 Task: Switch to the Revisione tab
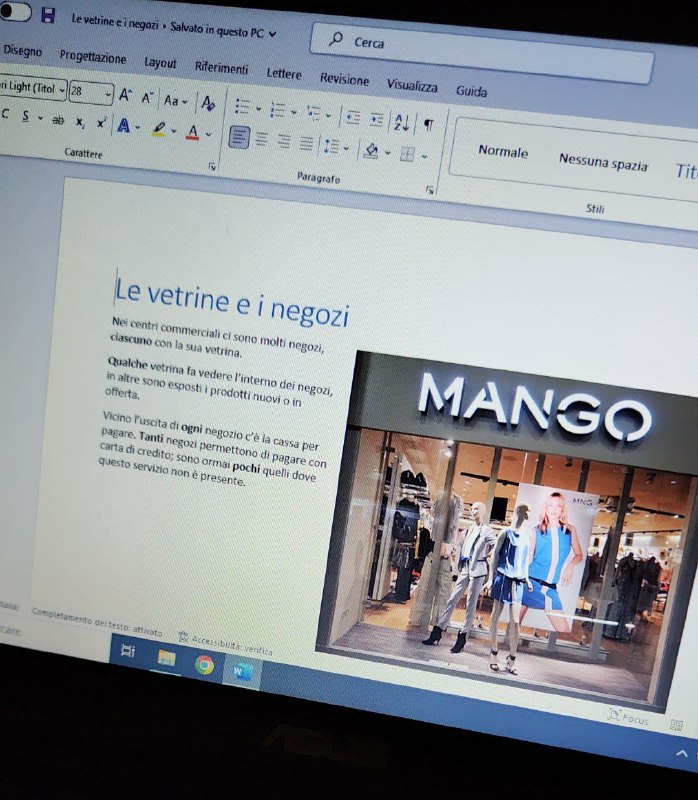tap(344, 78)
